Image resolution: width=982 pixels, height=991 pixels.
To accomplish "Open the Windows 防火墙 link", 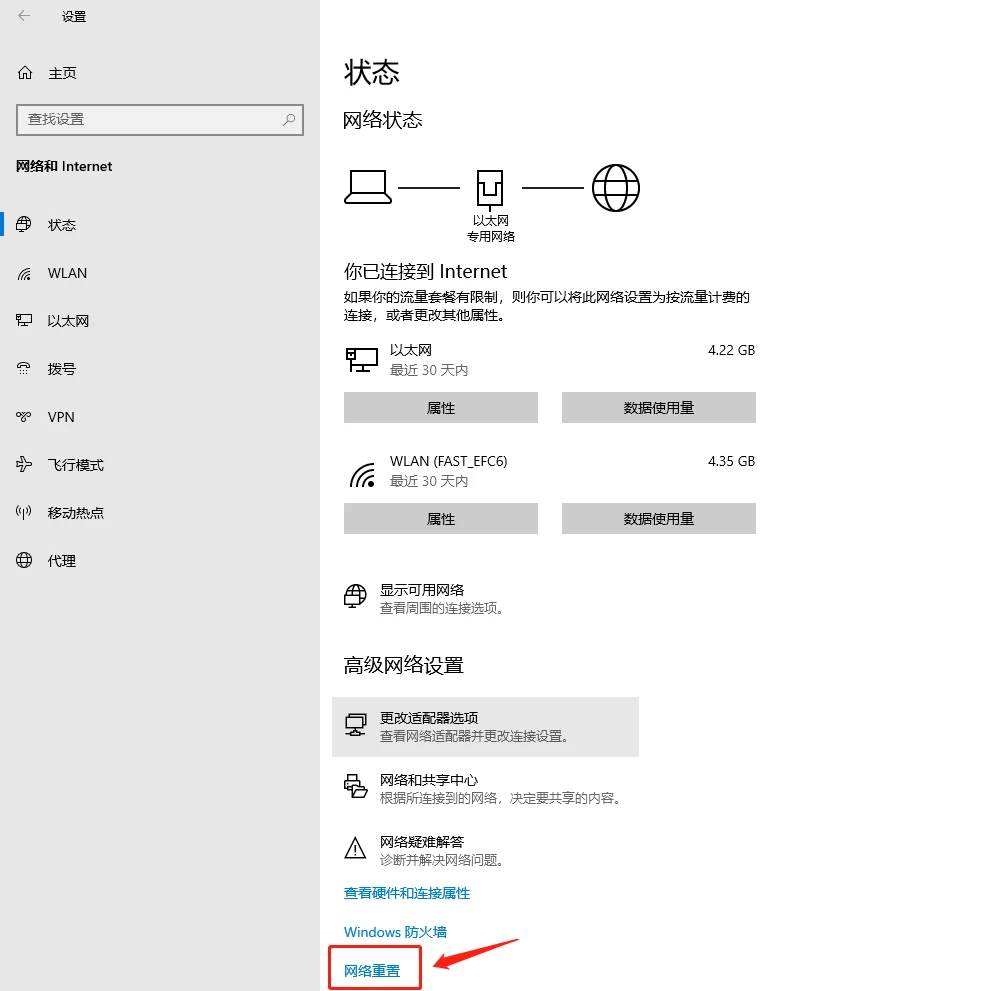I will click(x=396, y=932).
